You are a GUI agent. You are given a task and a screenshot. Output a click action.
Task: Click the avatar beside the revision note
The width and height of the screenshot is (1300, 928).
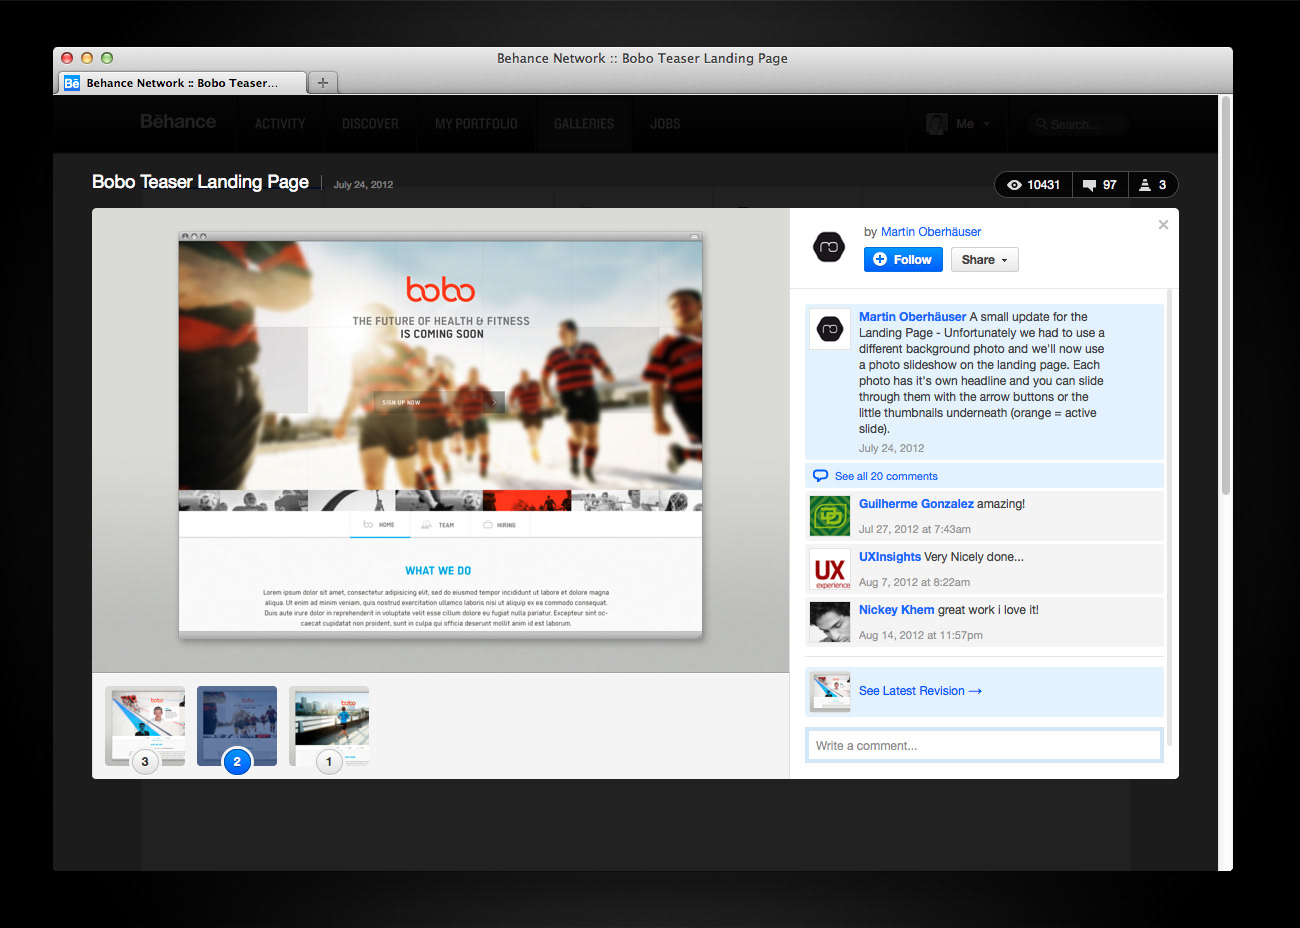(830, 329)
